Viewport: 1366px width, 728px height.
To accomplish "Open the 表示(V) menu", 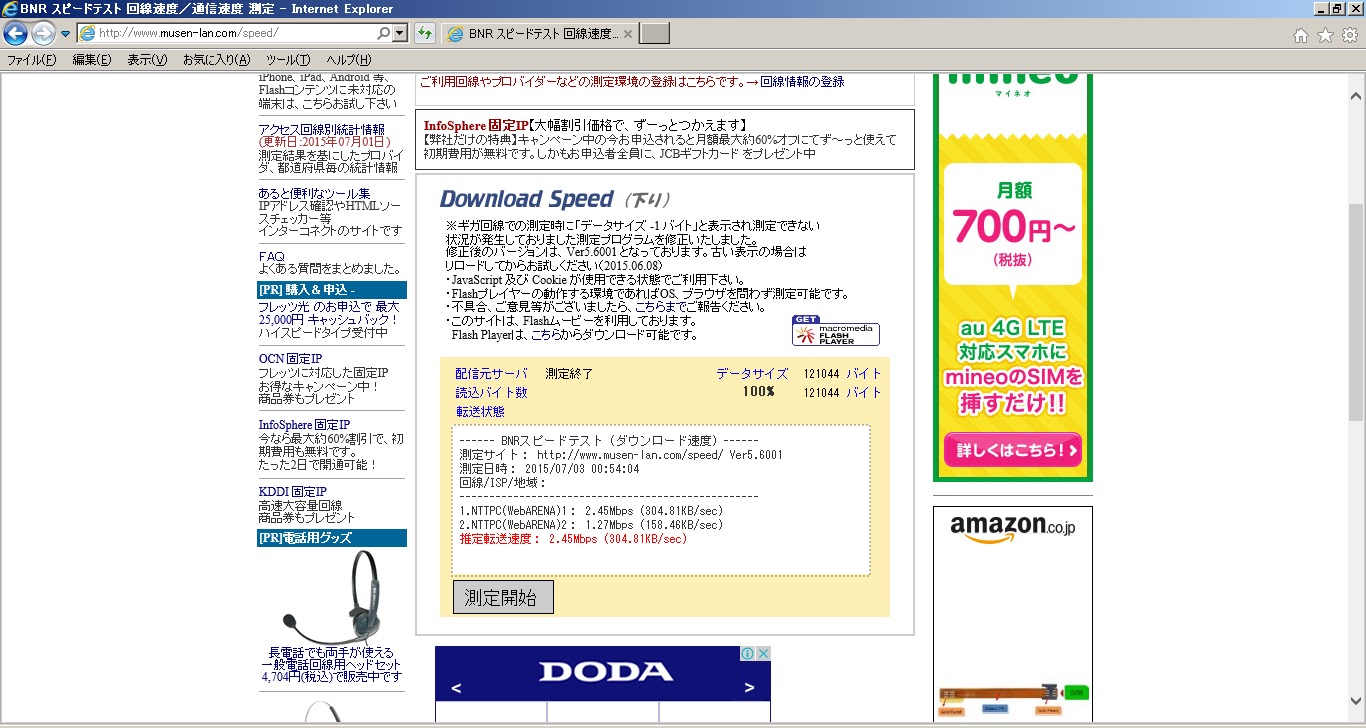I will pos(147,60).
